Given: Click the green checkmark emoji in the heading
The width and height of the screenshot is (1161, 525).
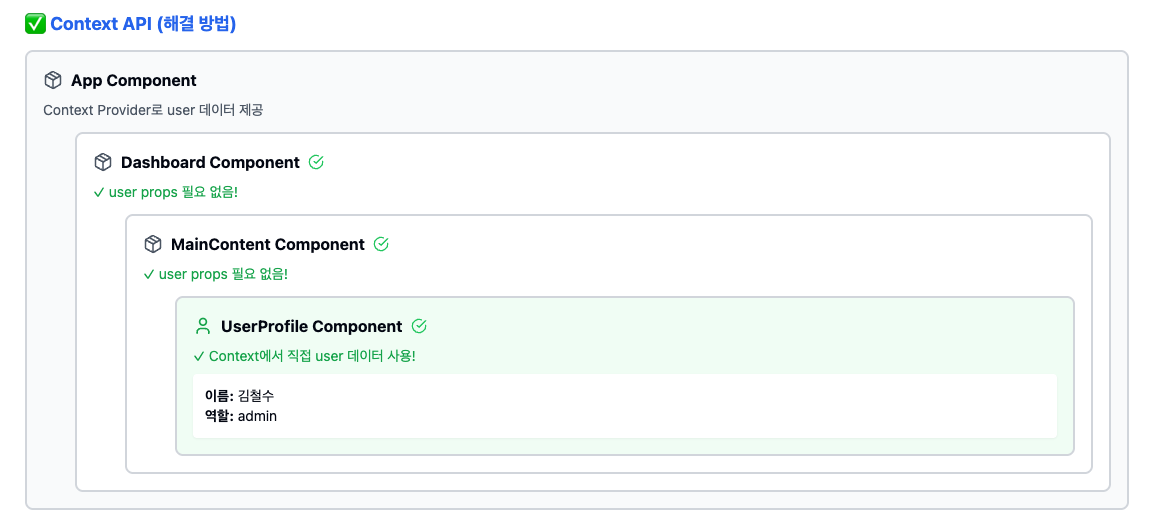Looking at the screenshot, I should tap(35, 24).
